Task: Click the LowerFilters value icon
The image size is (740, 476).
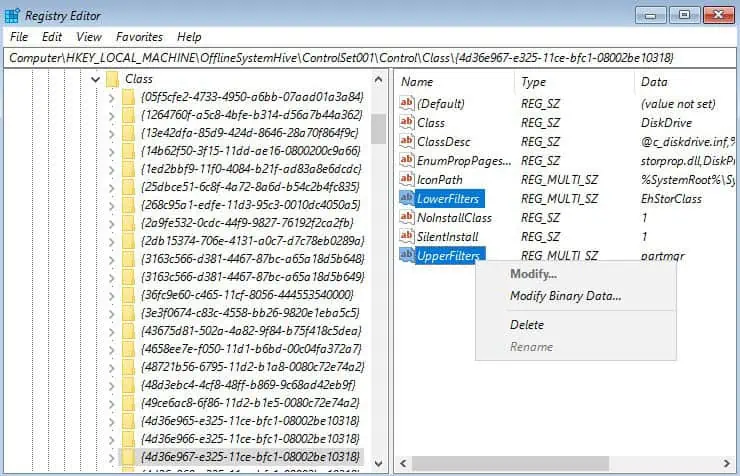Action: (x=406, y=198)
